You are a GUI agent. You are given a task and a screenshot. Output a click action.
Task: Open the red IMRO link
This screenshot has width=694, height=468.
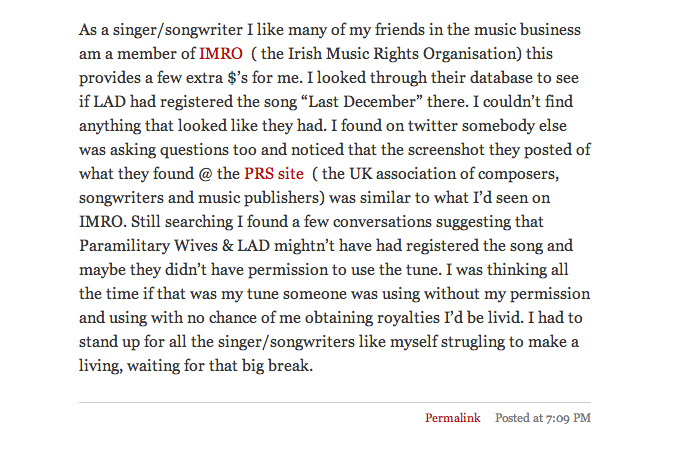point(220,53)
